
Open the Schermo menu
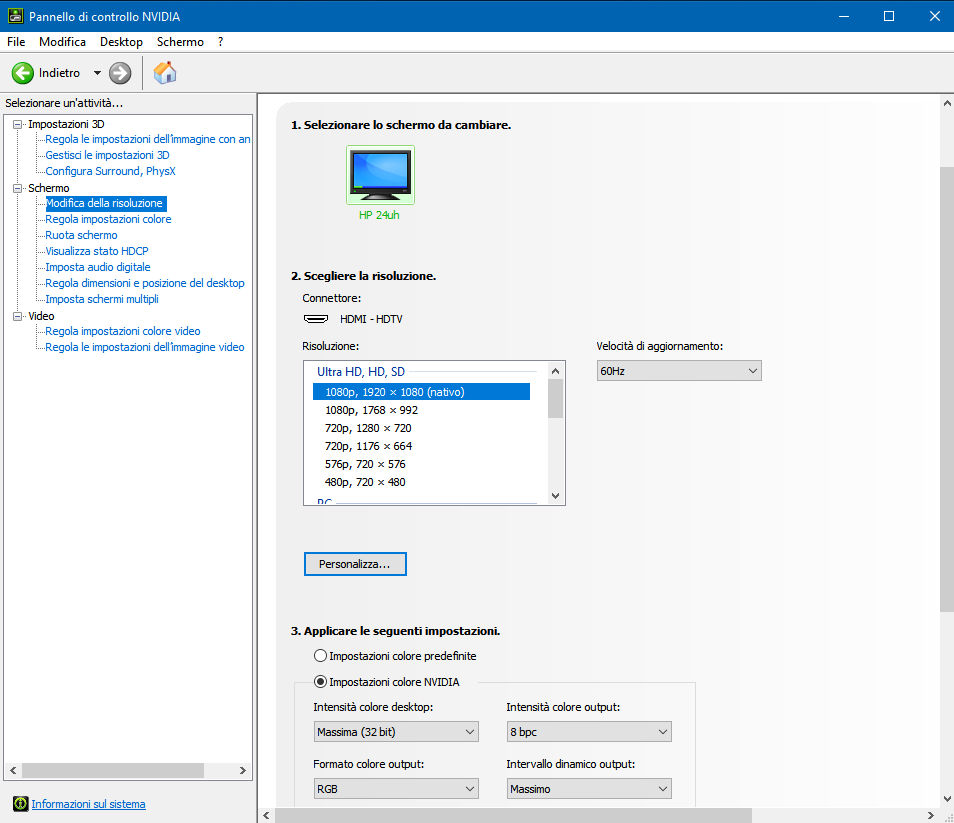180,42
